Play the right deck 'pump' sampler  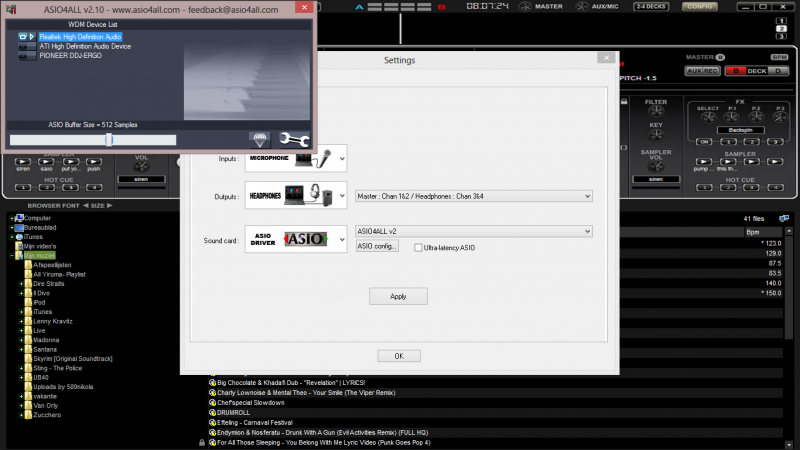coord(704,162)
